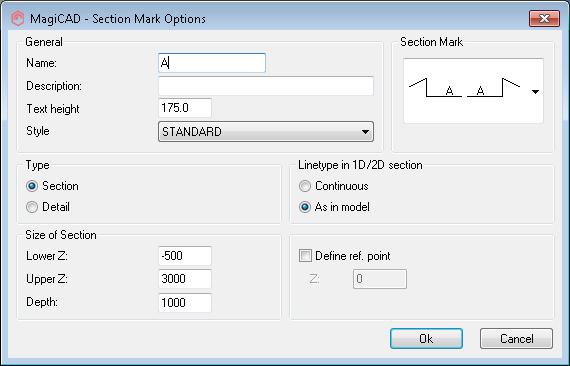Expand the Style STANDARD dropdown
This screenshot has height=366, width=570.
click(266, 132)
